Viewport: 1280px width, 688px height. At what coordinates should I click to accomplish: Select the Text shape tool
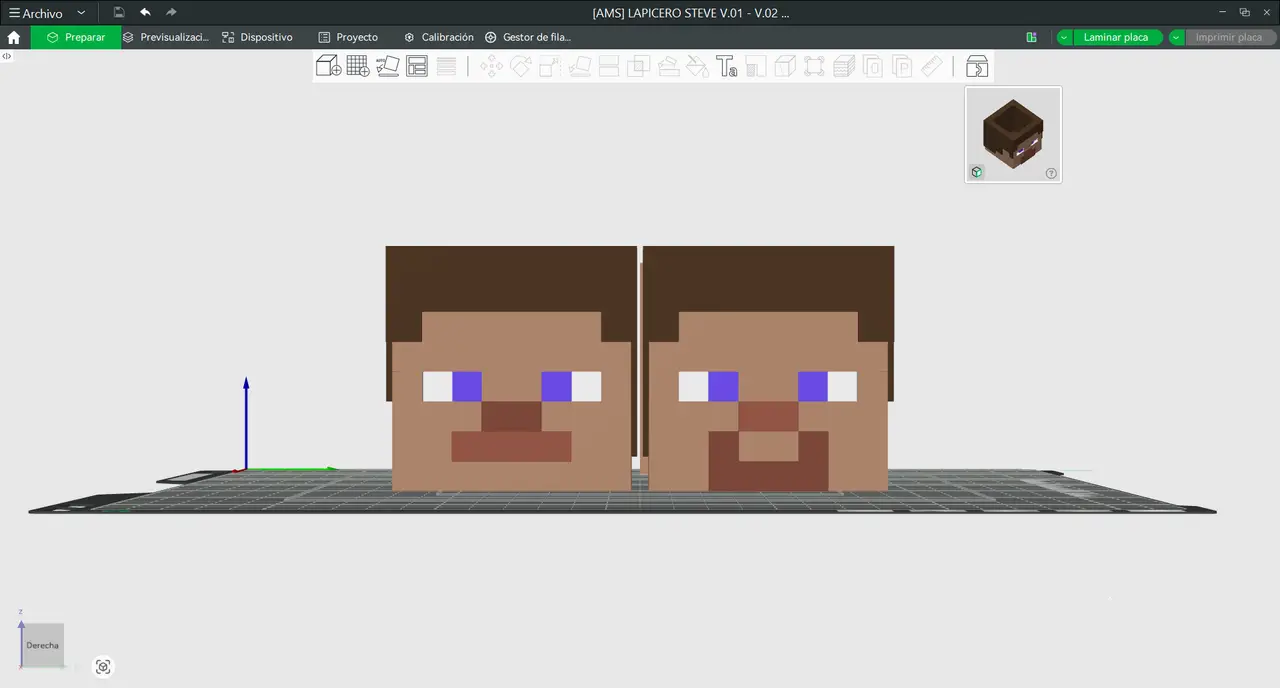coord(727,66)
